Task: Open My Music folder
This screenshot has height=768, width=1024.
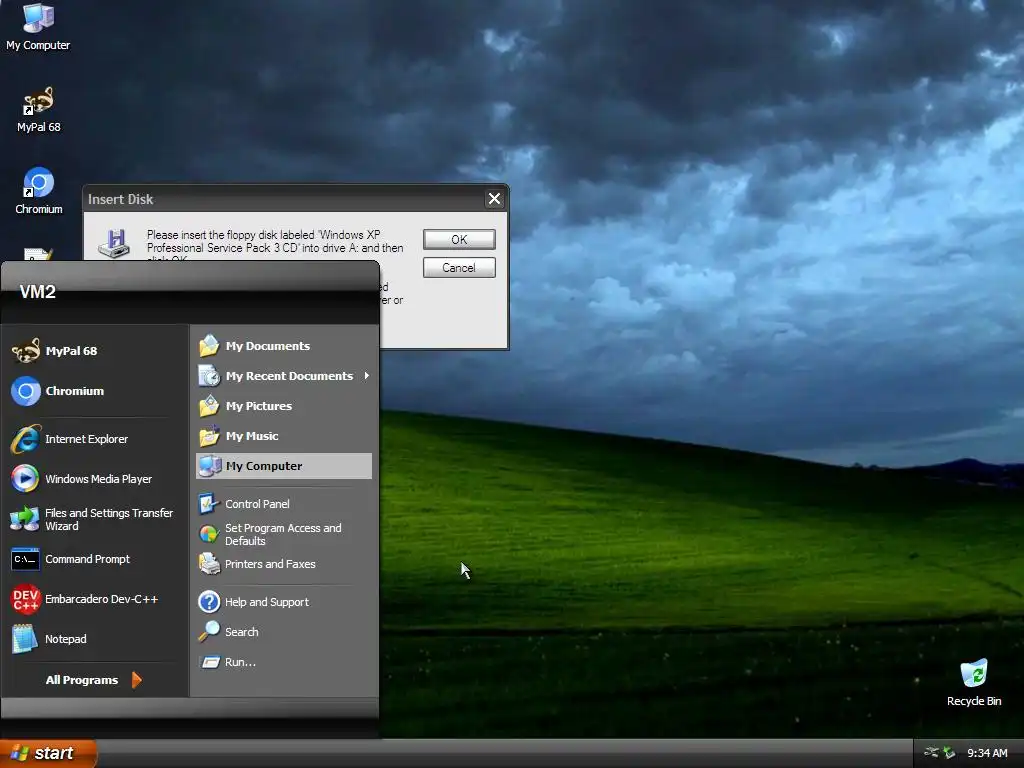Action: (283, 436)
